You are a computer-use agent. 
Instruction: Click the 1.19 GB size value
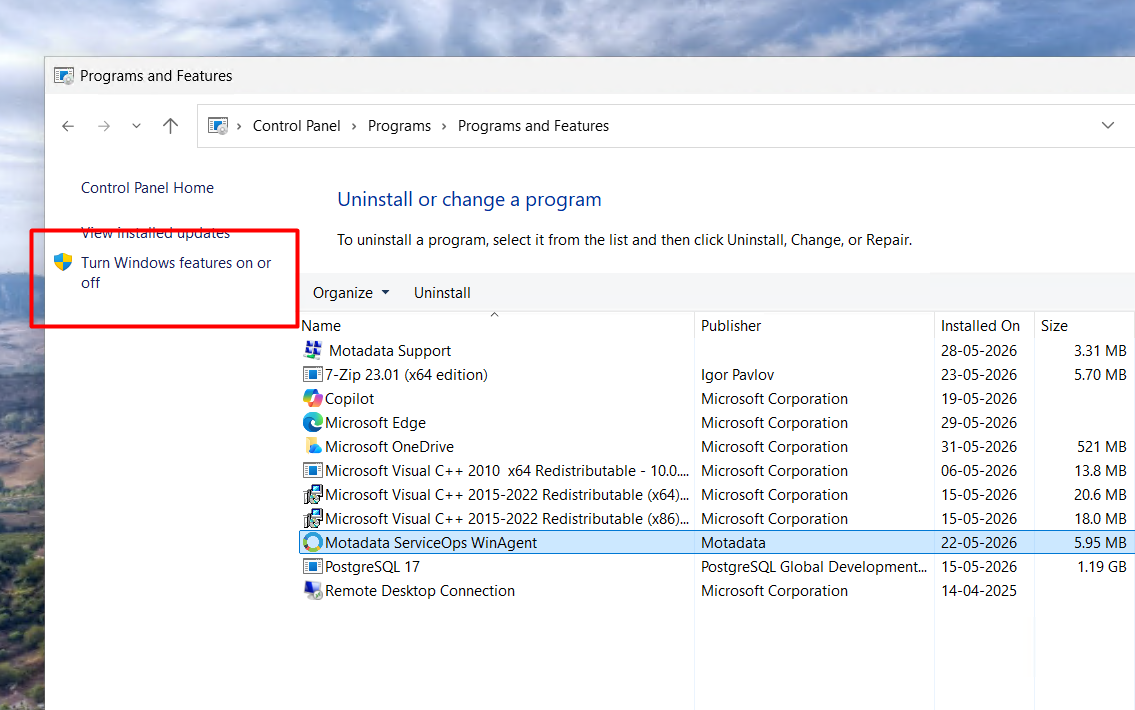[x=1102, y=567]
